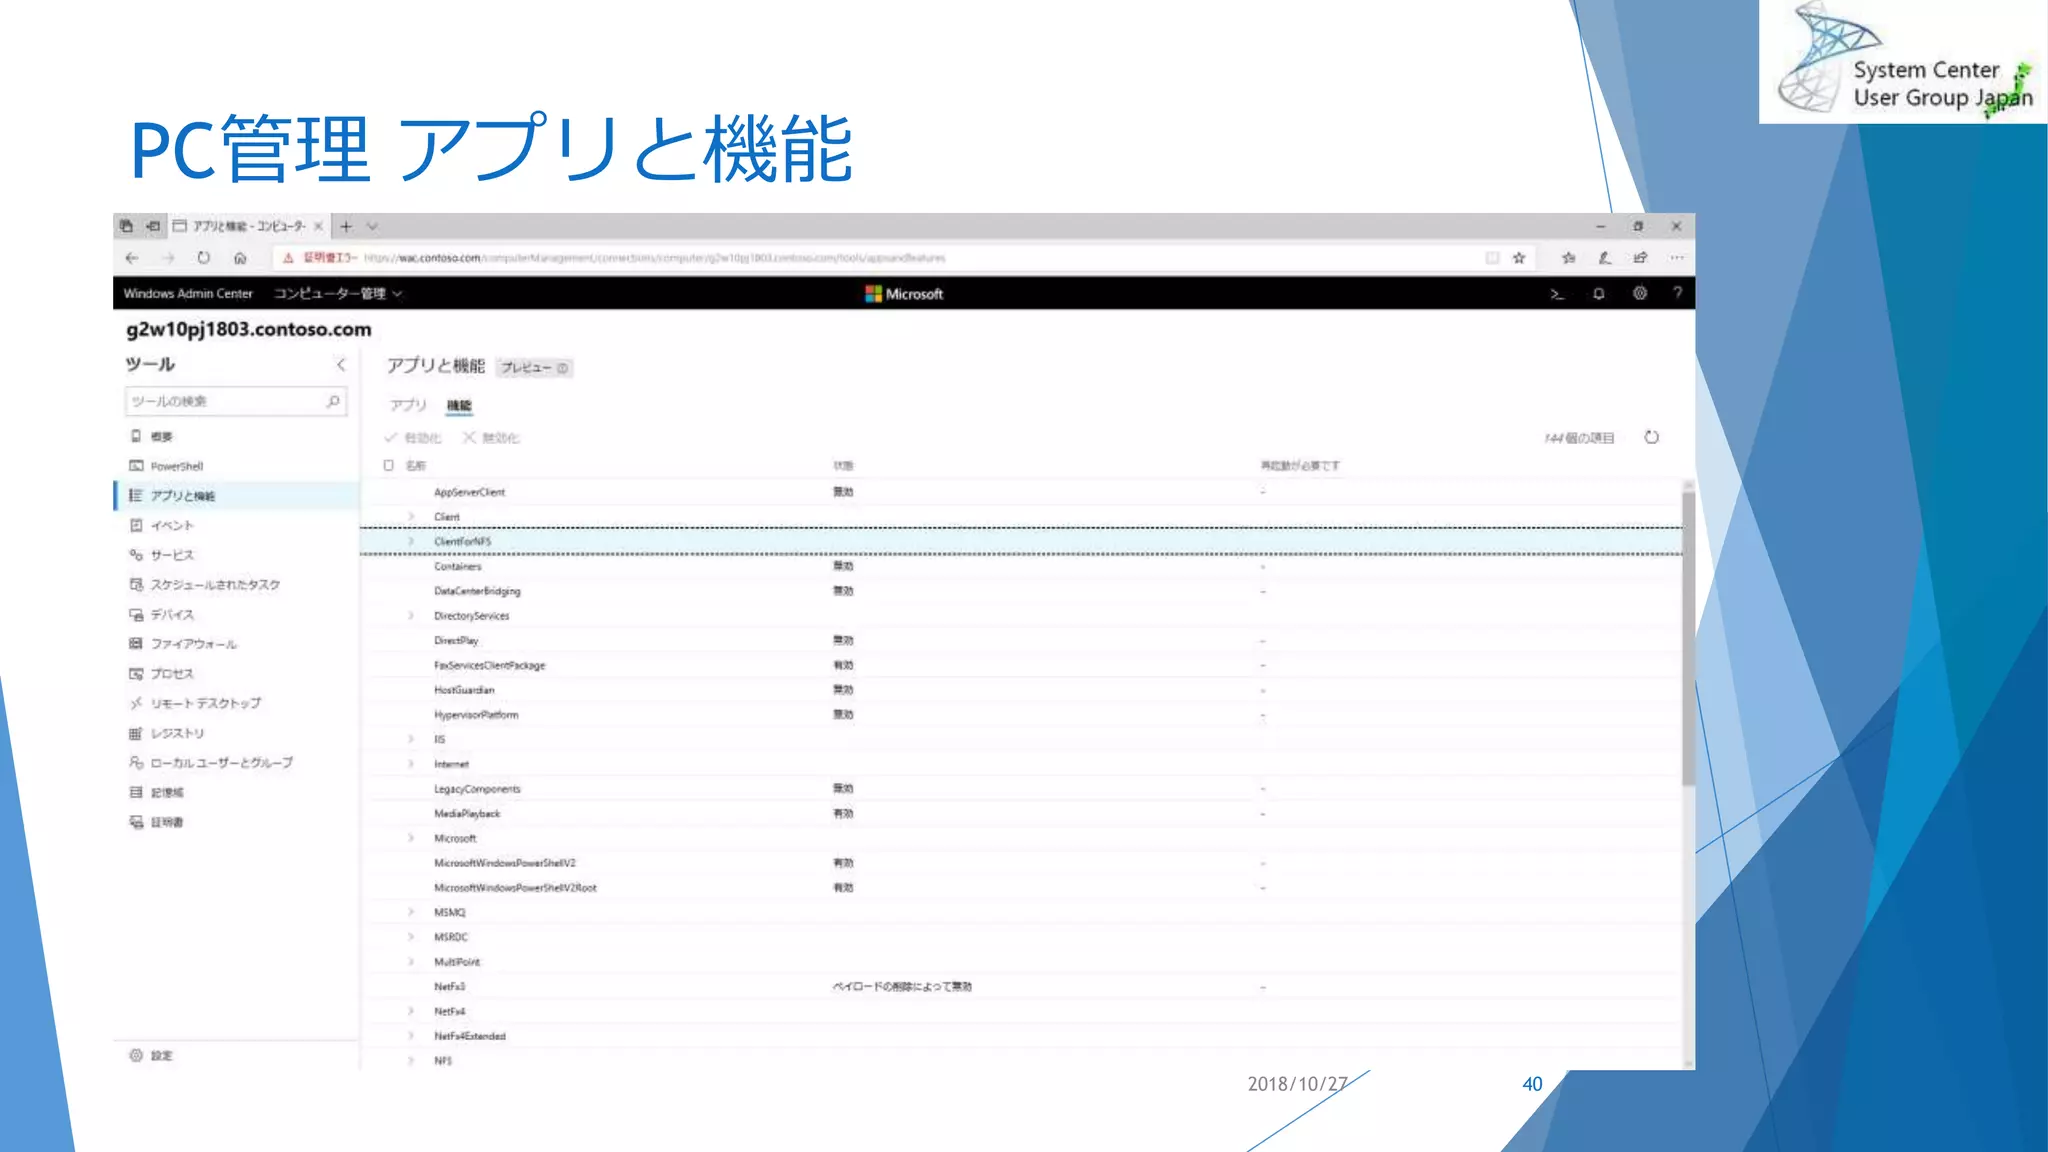Screen dimensions: 2048x1152
Task: Open a new browser tab
Action: point(346,226)
